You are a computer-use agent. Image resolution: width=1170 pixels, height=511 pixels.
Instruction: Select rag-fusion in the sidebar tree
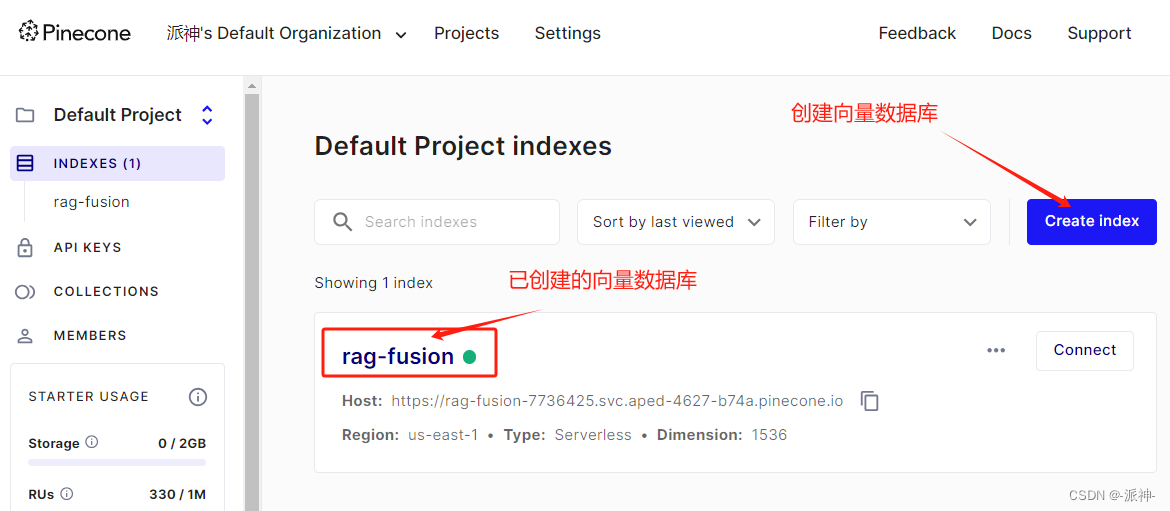click(91, 202)
